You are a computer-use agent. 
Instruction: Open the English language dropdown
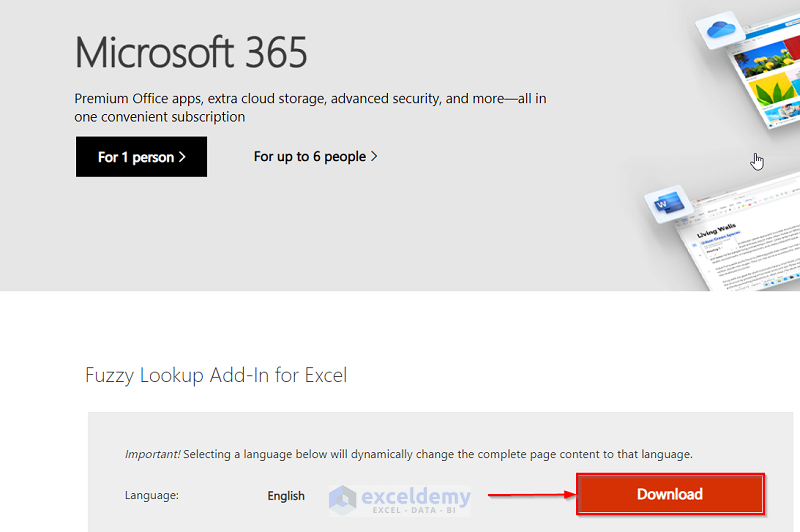click(286, 495)
